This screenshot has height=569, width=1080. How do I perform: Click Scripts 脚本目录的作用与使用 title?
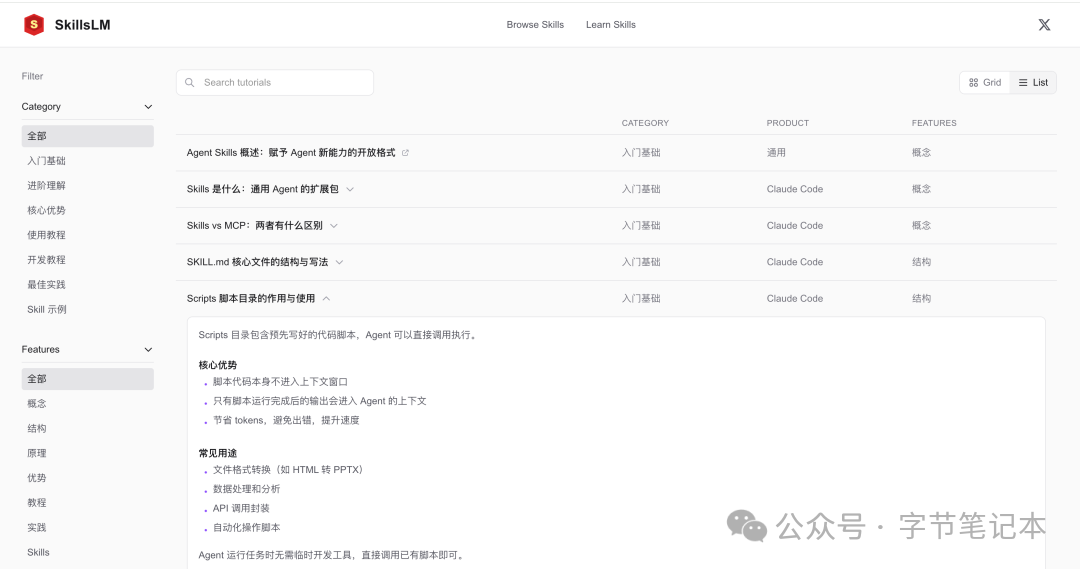tap(251, 299)
